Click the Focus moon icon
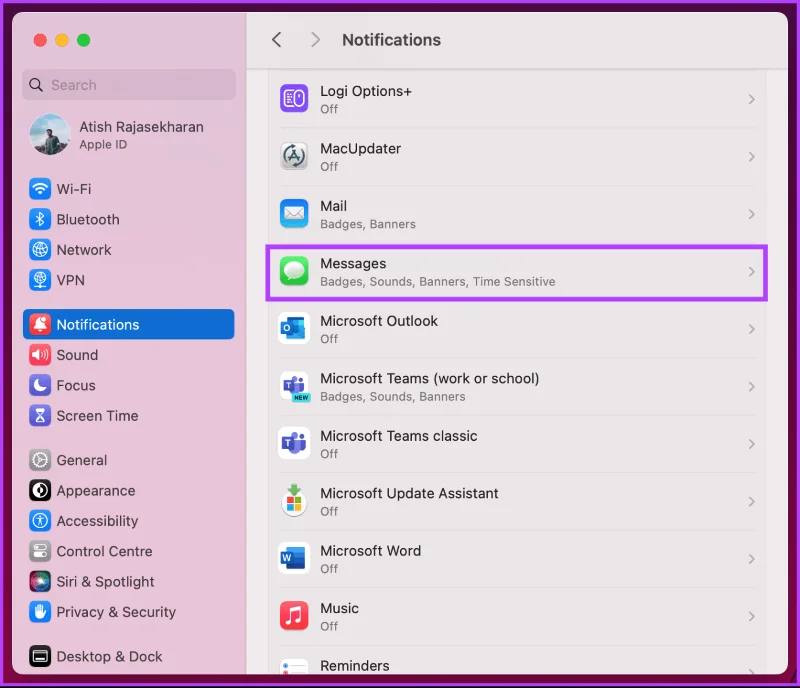 pos(40,385)
